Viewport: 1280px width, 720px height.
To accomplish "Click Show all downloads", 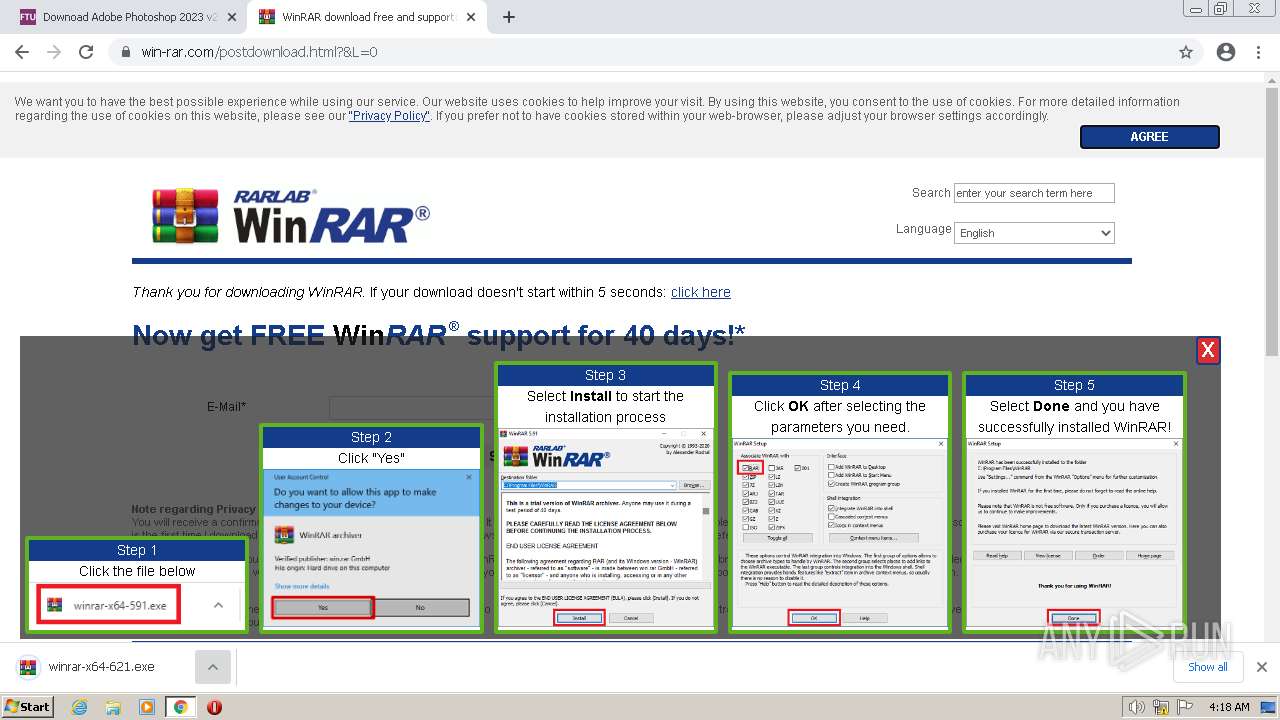I will click(1207, 667).
